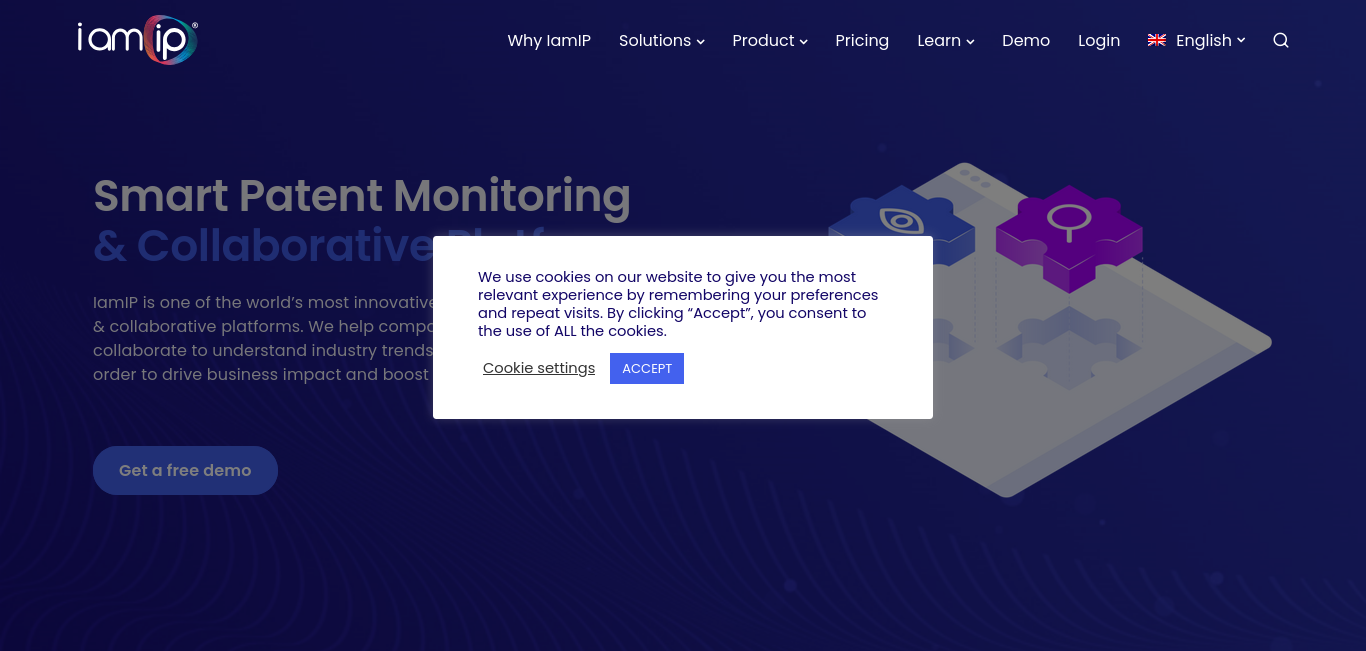Click the UK flag icon
The image size is (1366, 651).
click(1157, 40)
